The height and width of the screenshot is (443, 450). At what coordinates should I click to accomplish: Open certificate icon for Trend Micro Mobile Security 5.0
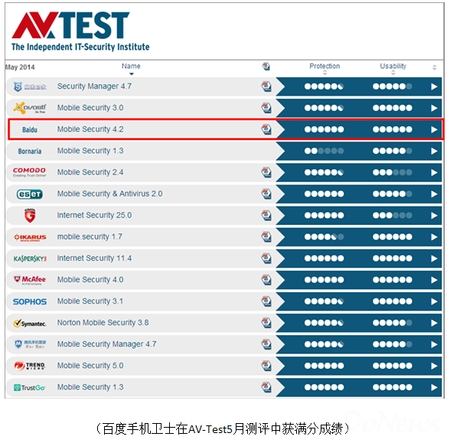[266, 366]
